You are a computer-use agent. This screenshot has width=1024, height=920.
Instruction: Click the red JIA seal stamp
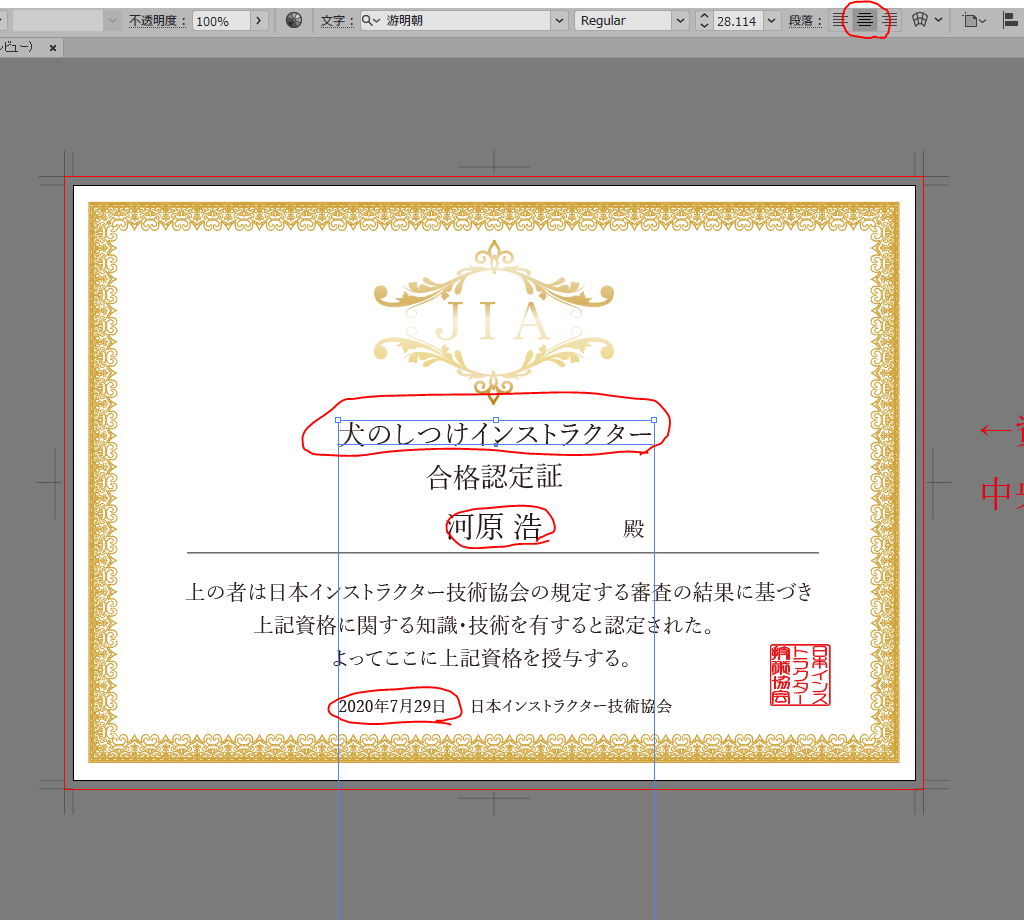pyautogui.click(x=800, y=675)
